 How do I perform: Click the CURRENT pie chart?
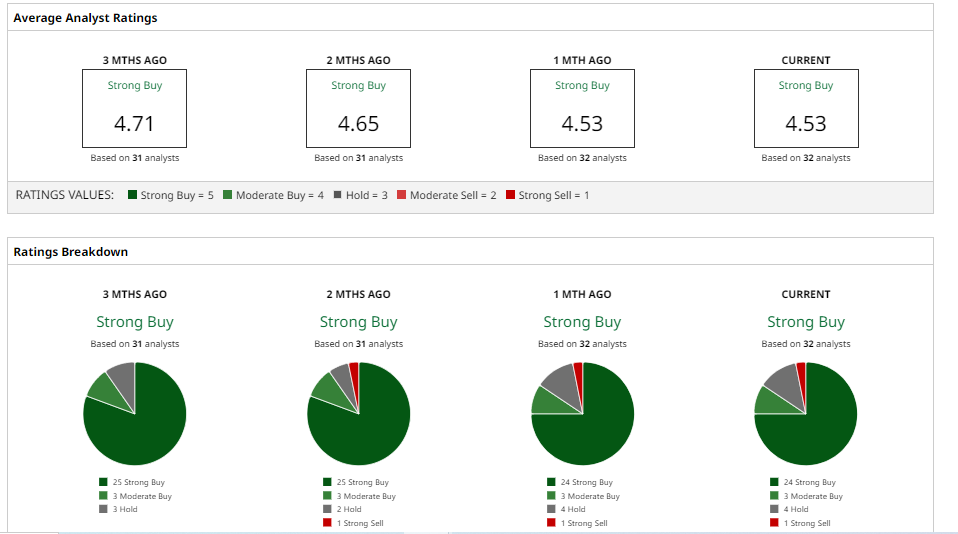[806, 414]
